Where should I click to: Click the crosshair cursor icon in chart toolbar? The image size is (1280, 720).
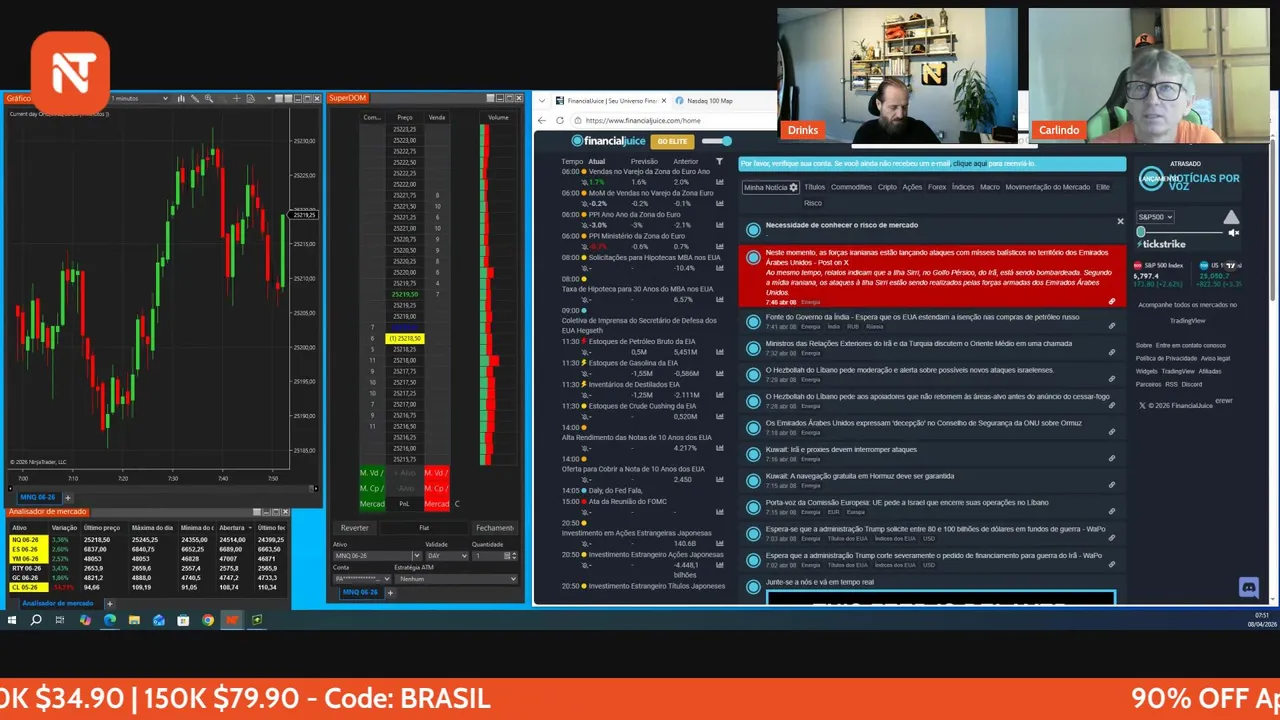click(x=237, y=98)
